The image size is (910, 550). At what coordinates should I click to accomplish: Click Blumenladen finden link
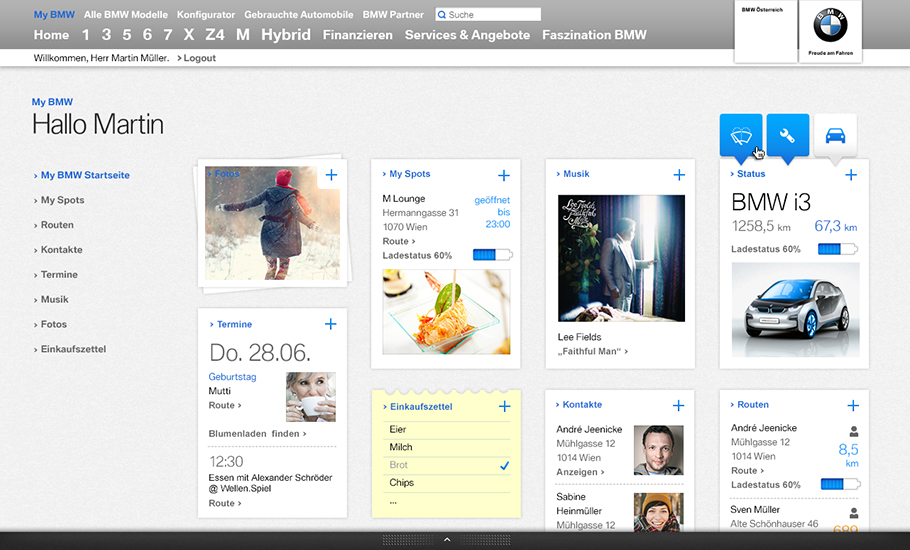coord(257,434)
